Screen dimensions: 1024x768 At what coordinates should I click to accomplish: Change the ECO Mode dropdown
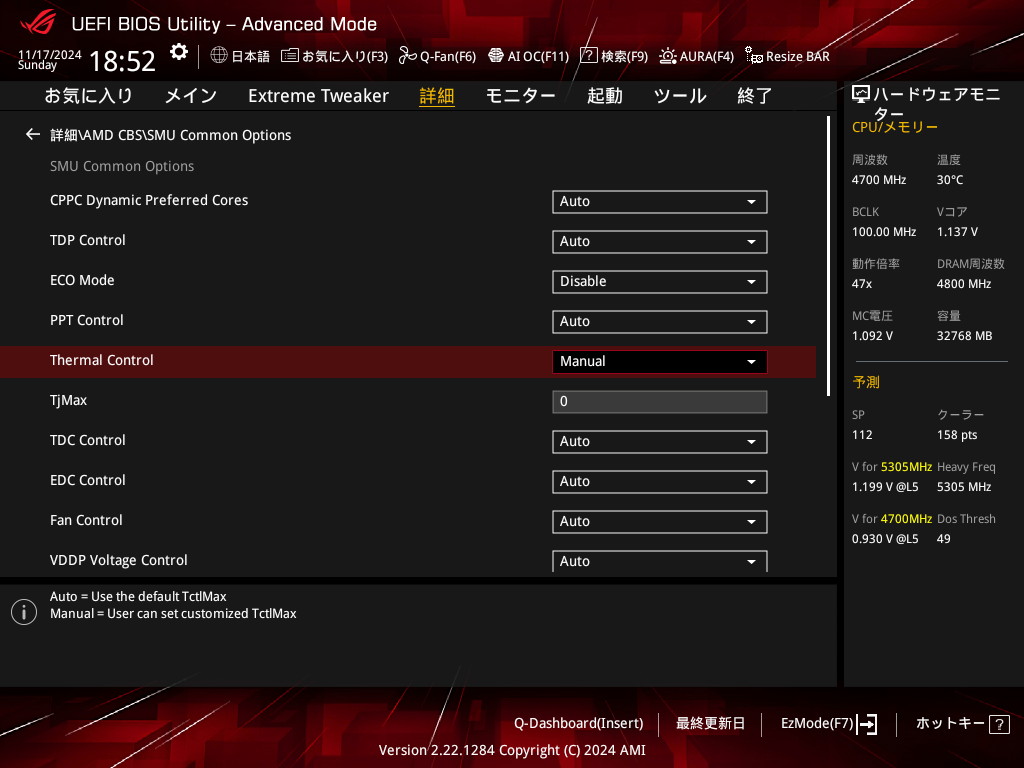point(660,281)
